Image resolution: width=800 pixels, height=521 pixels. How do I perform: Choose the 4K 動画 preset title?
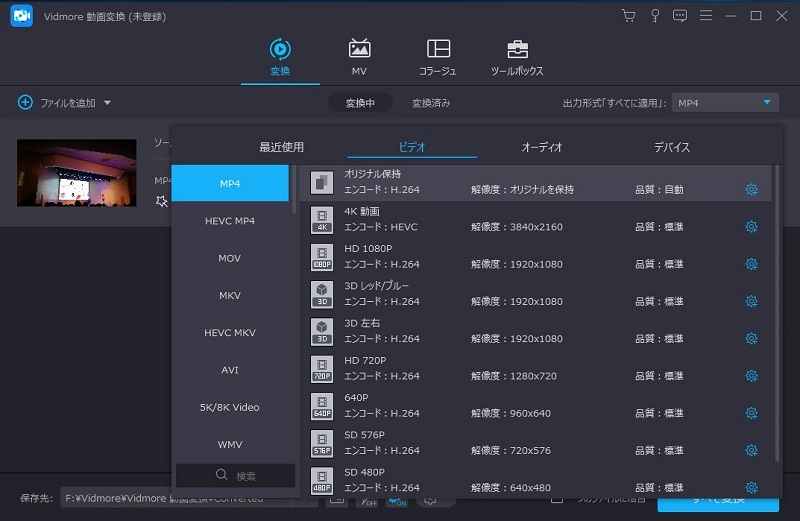click(362, 211)
